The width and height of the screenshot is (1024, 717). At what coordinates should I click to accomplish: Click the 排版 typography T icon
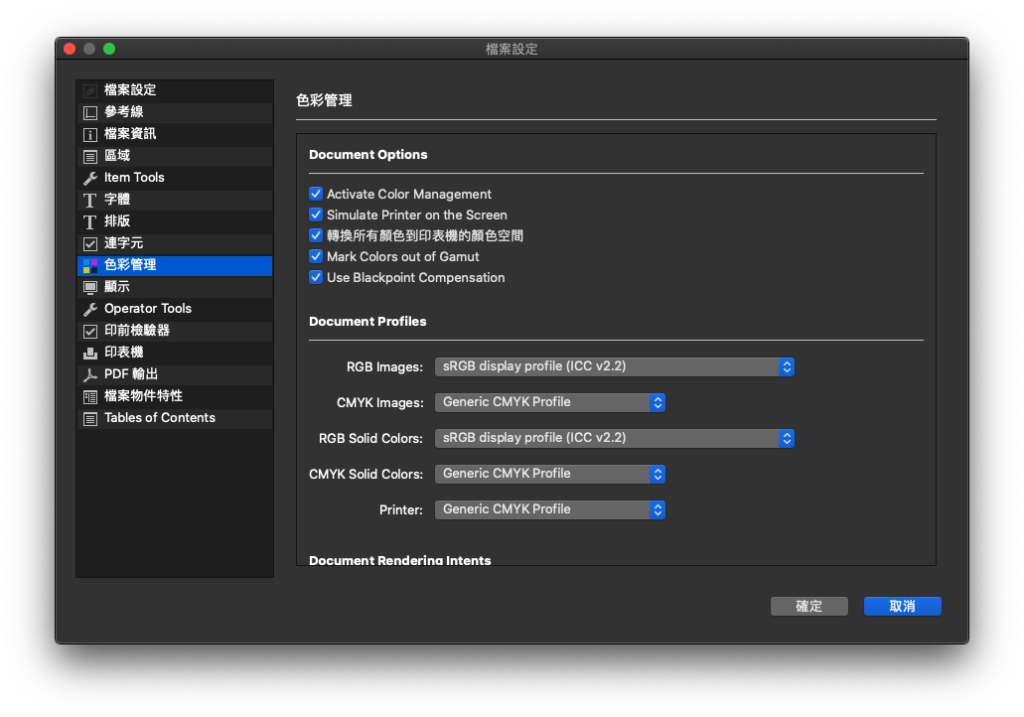[90, 222]
